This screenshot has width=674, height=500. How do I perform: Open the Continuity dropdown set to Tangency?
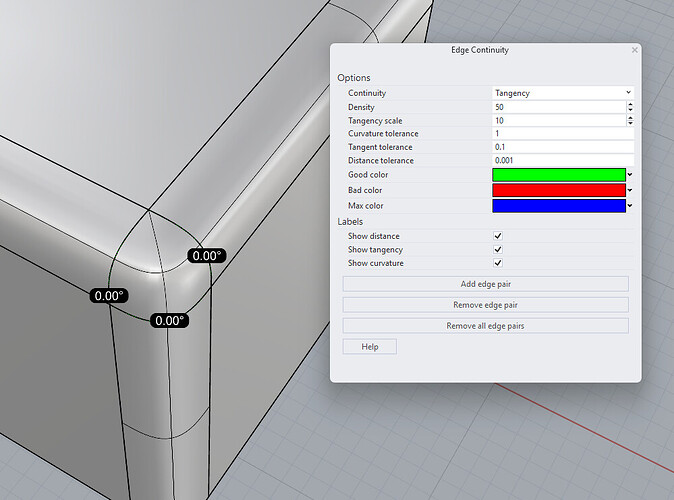563,93
